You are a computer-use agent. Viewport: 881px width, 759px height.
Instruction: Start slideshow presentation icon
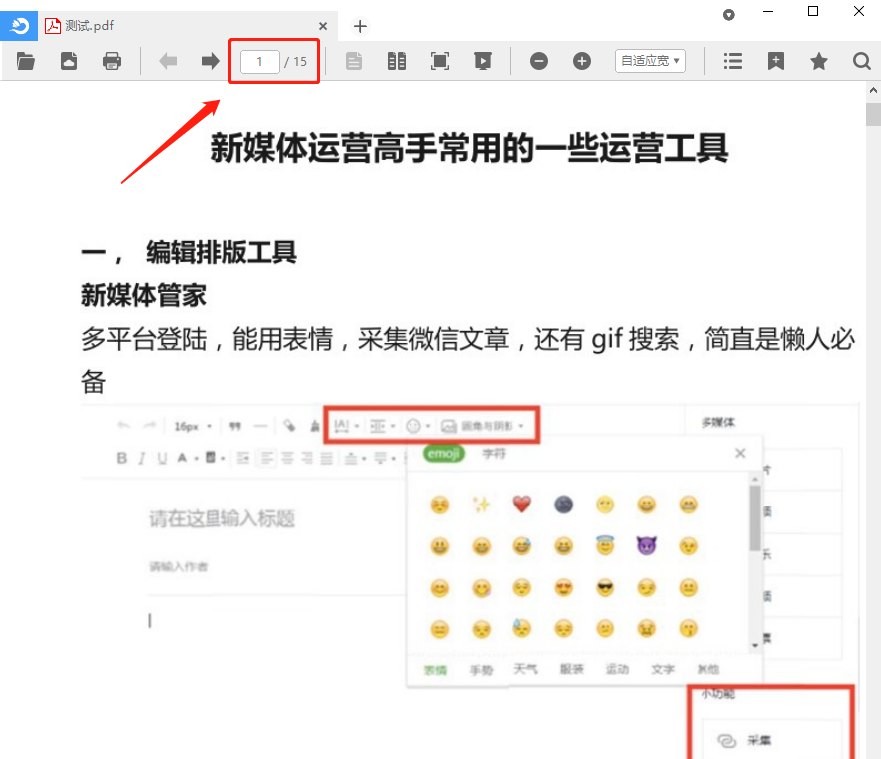coord(483,61)
